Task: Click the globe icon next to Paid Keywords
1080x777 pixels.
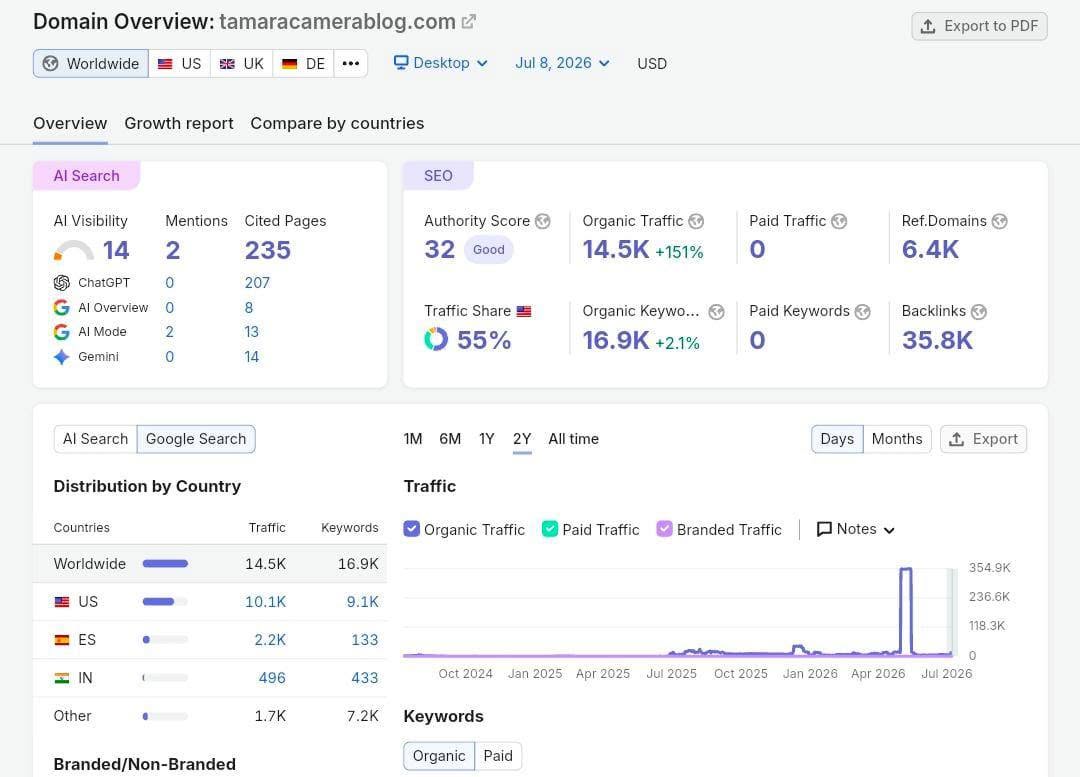Action: (862, 312)
